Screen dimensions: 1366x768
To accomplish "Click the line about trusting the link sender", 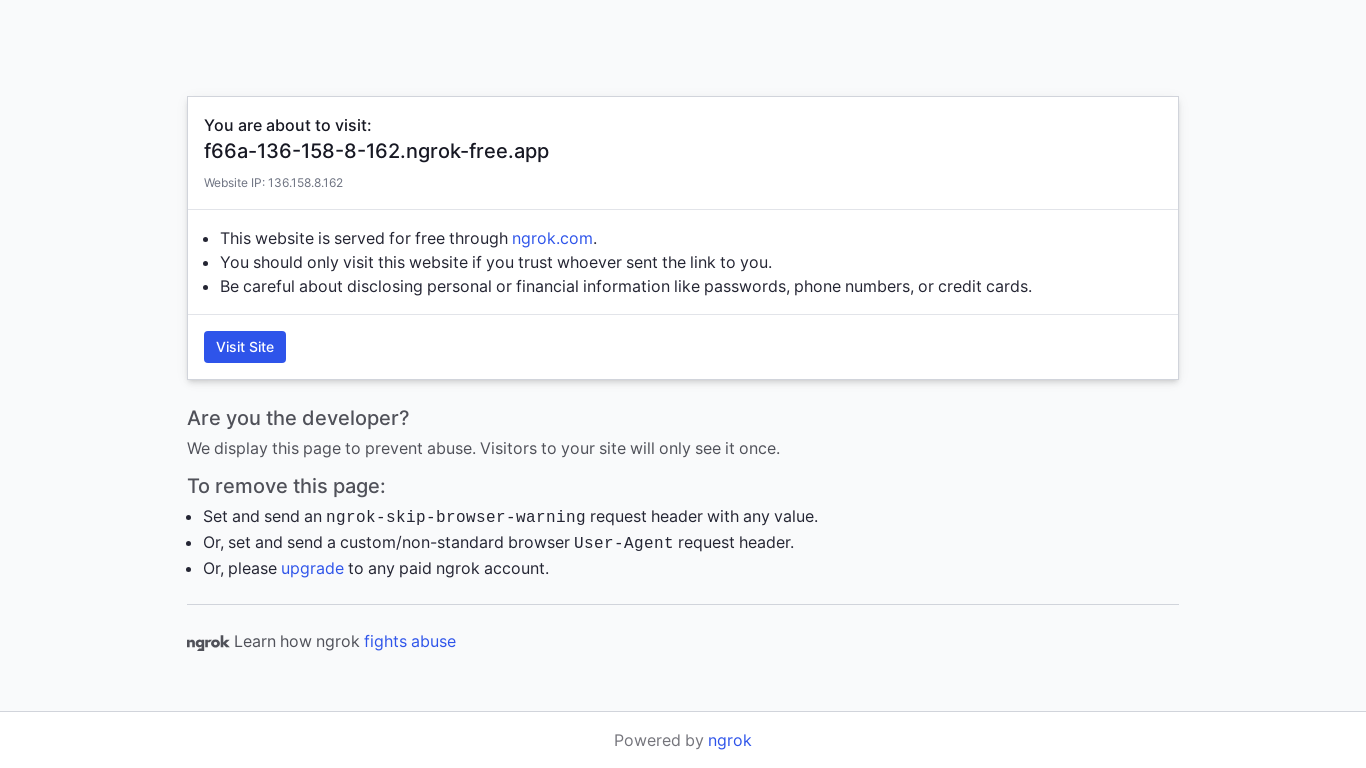I will [x=496, y=262].
